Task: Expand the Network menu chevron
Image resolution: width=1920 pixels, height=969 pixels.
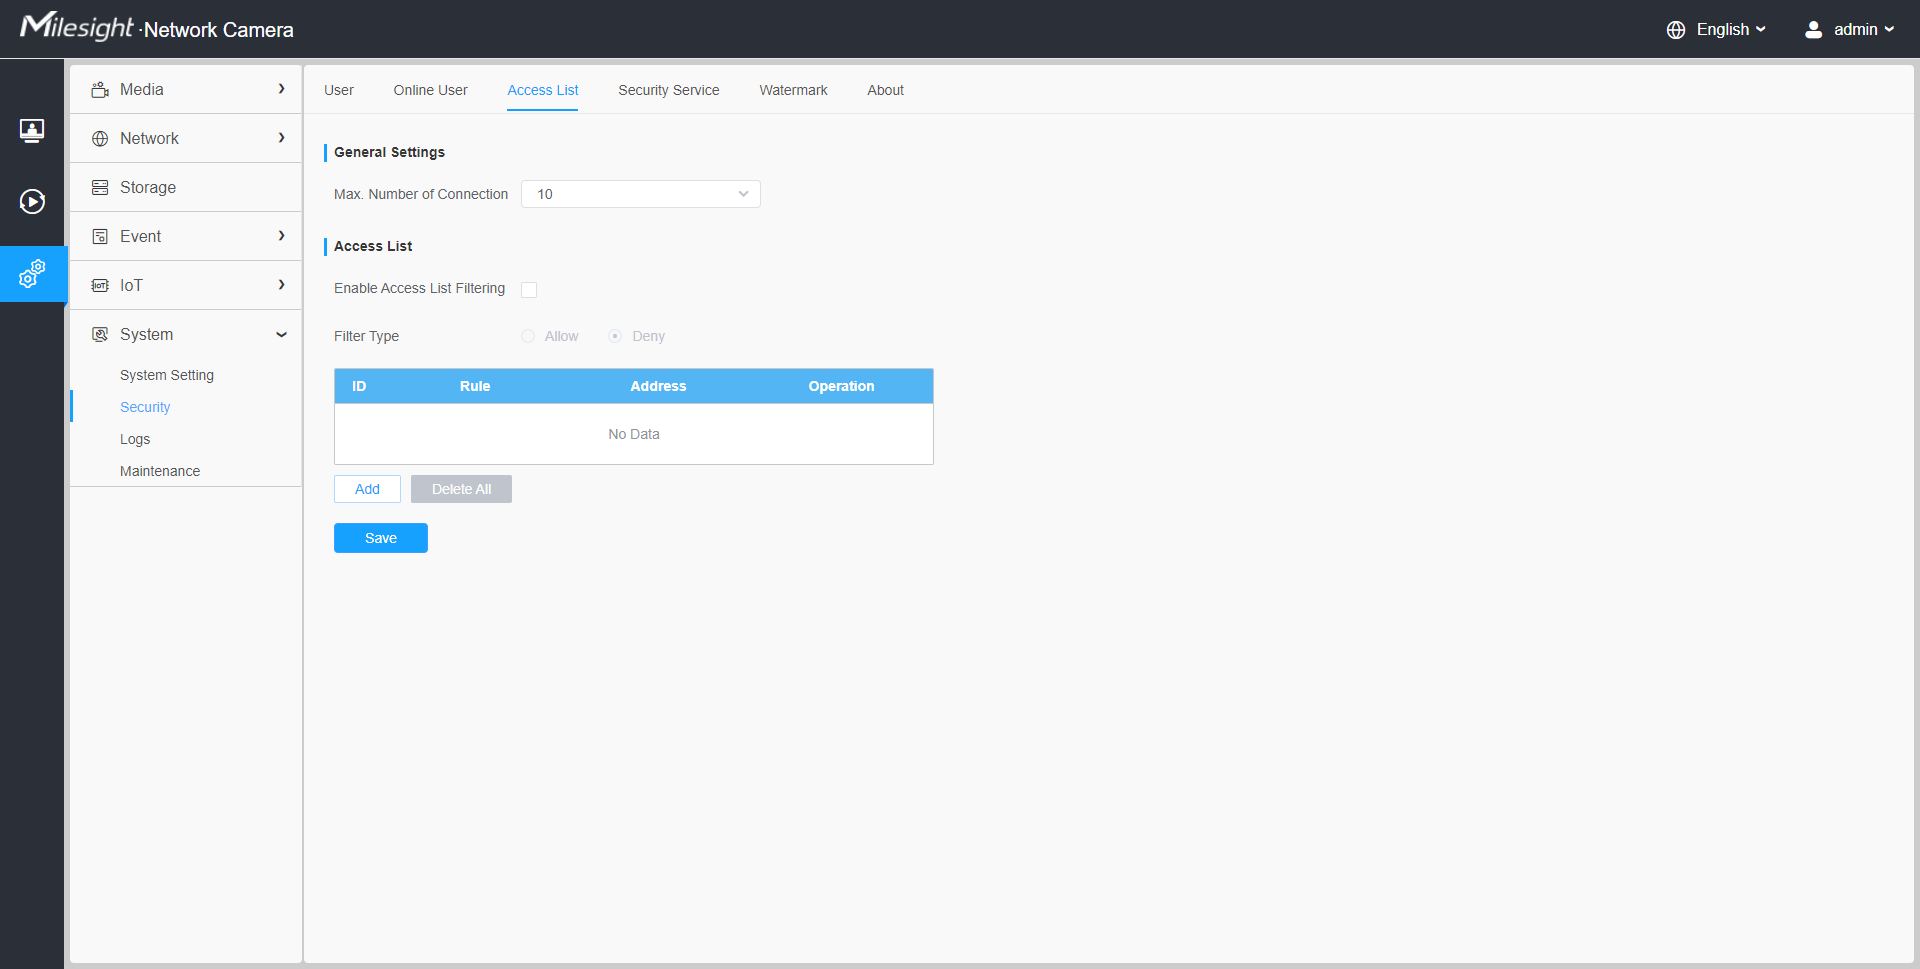Action: point(281,138)
